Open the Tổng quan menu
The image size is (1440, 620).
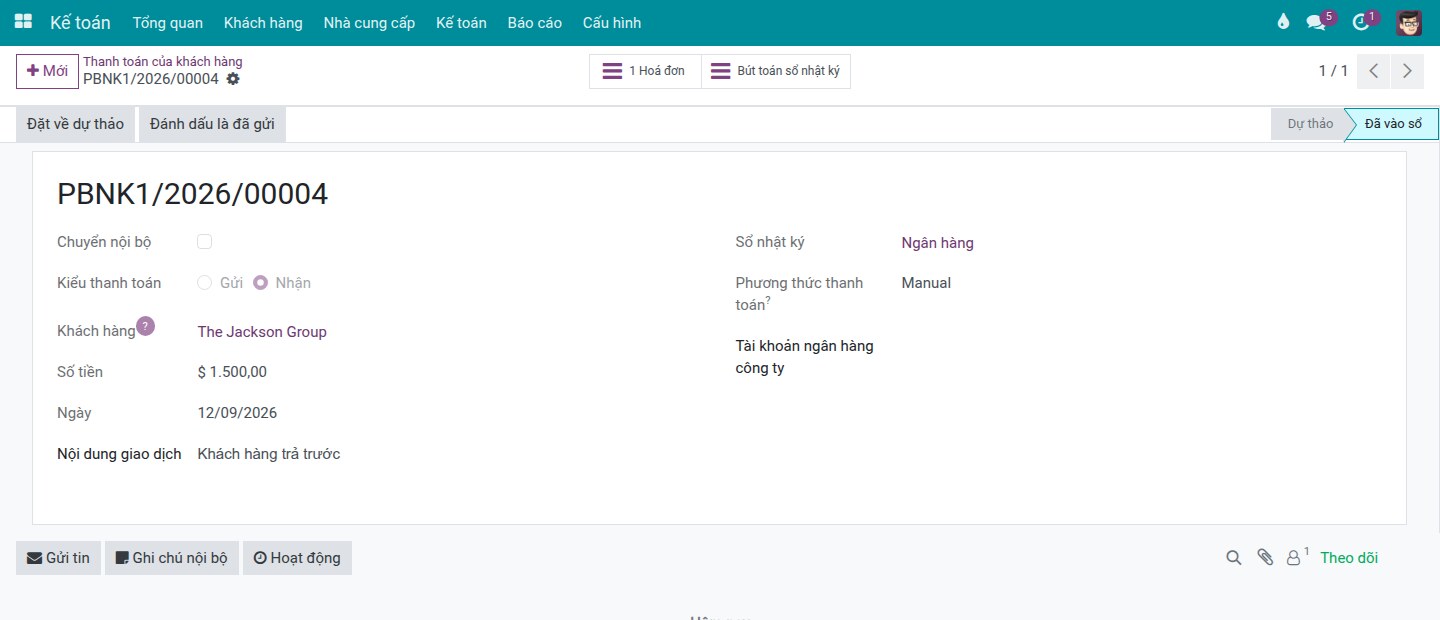pyautogui.click(x=167, y=23)
